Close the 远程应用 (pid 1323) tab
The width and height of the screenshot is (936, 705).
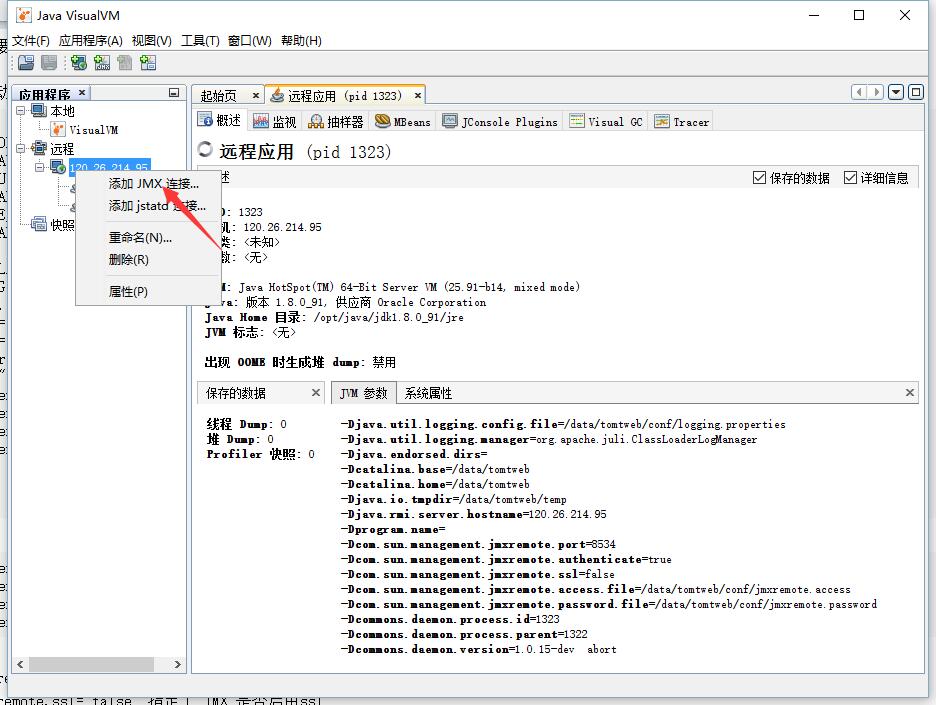pyautogui.click(x=418, y=96)
